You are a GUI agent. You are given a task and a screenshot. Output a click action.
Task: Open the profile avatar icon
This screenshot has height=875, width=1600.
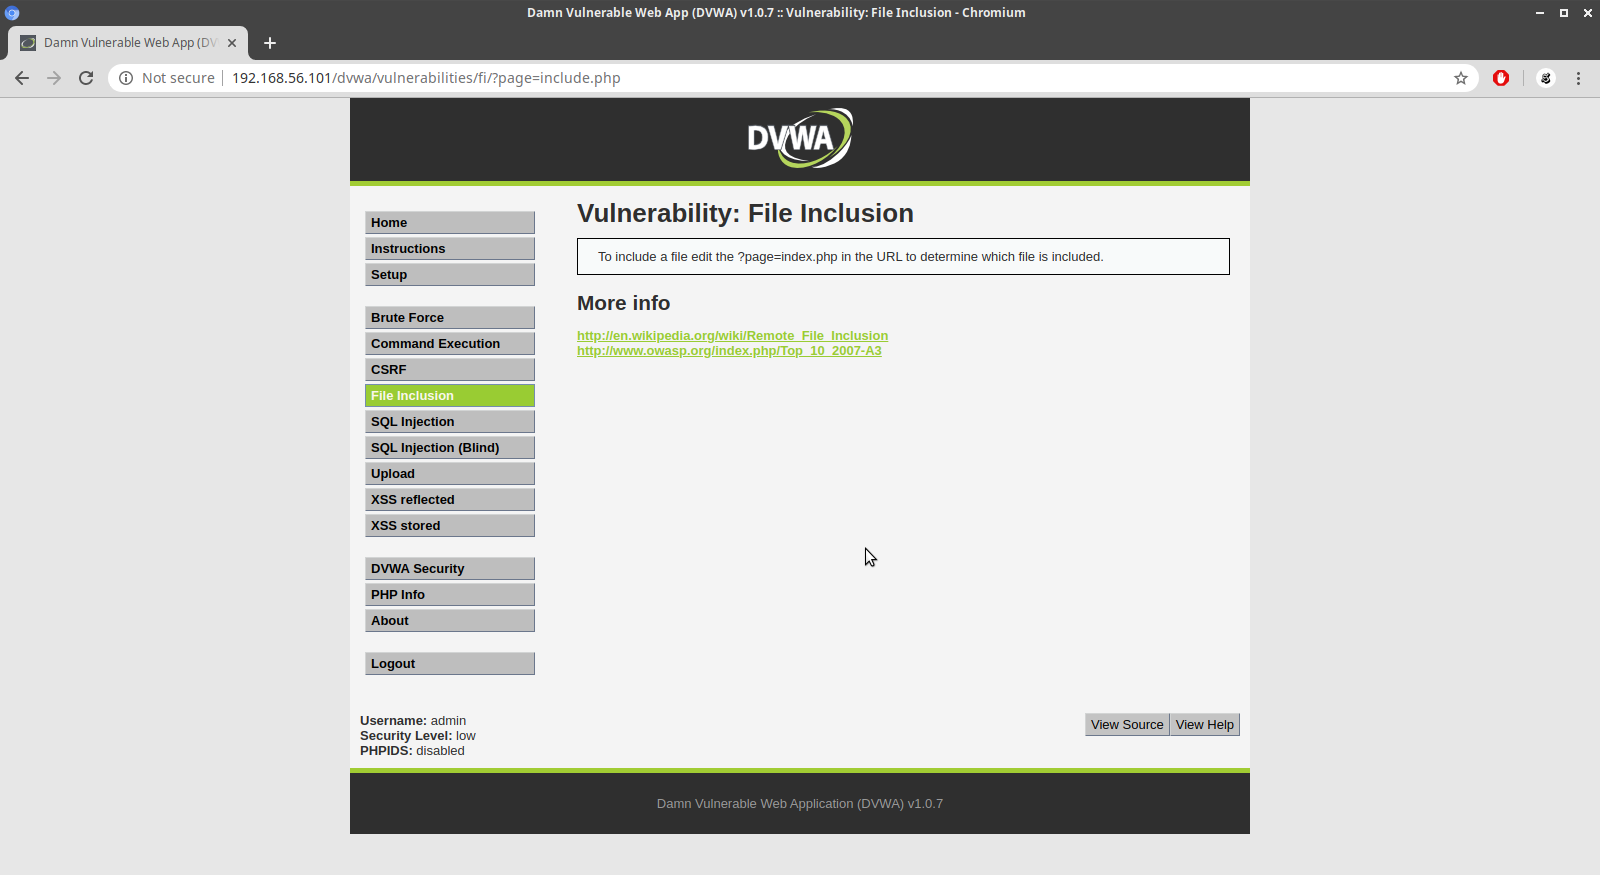(1546, 78)
